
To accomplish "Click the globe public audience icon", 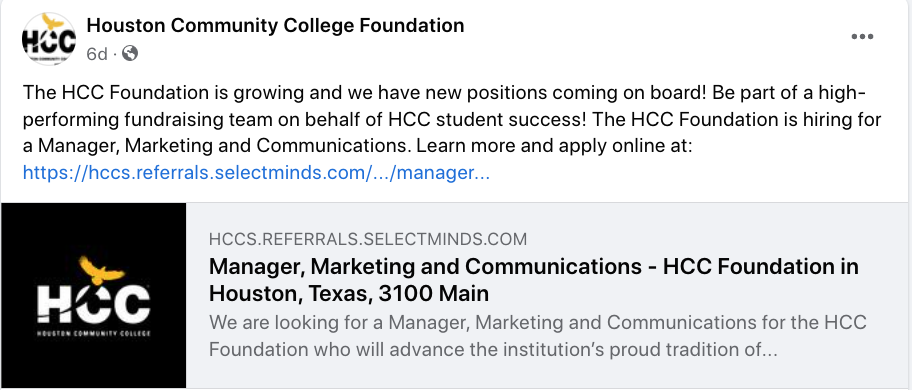I will pos(130,53).
